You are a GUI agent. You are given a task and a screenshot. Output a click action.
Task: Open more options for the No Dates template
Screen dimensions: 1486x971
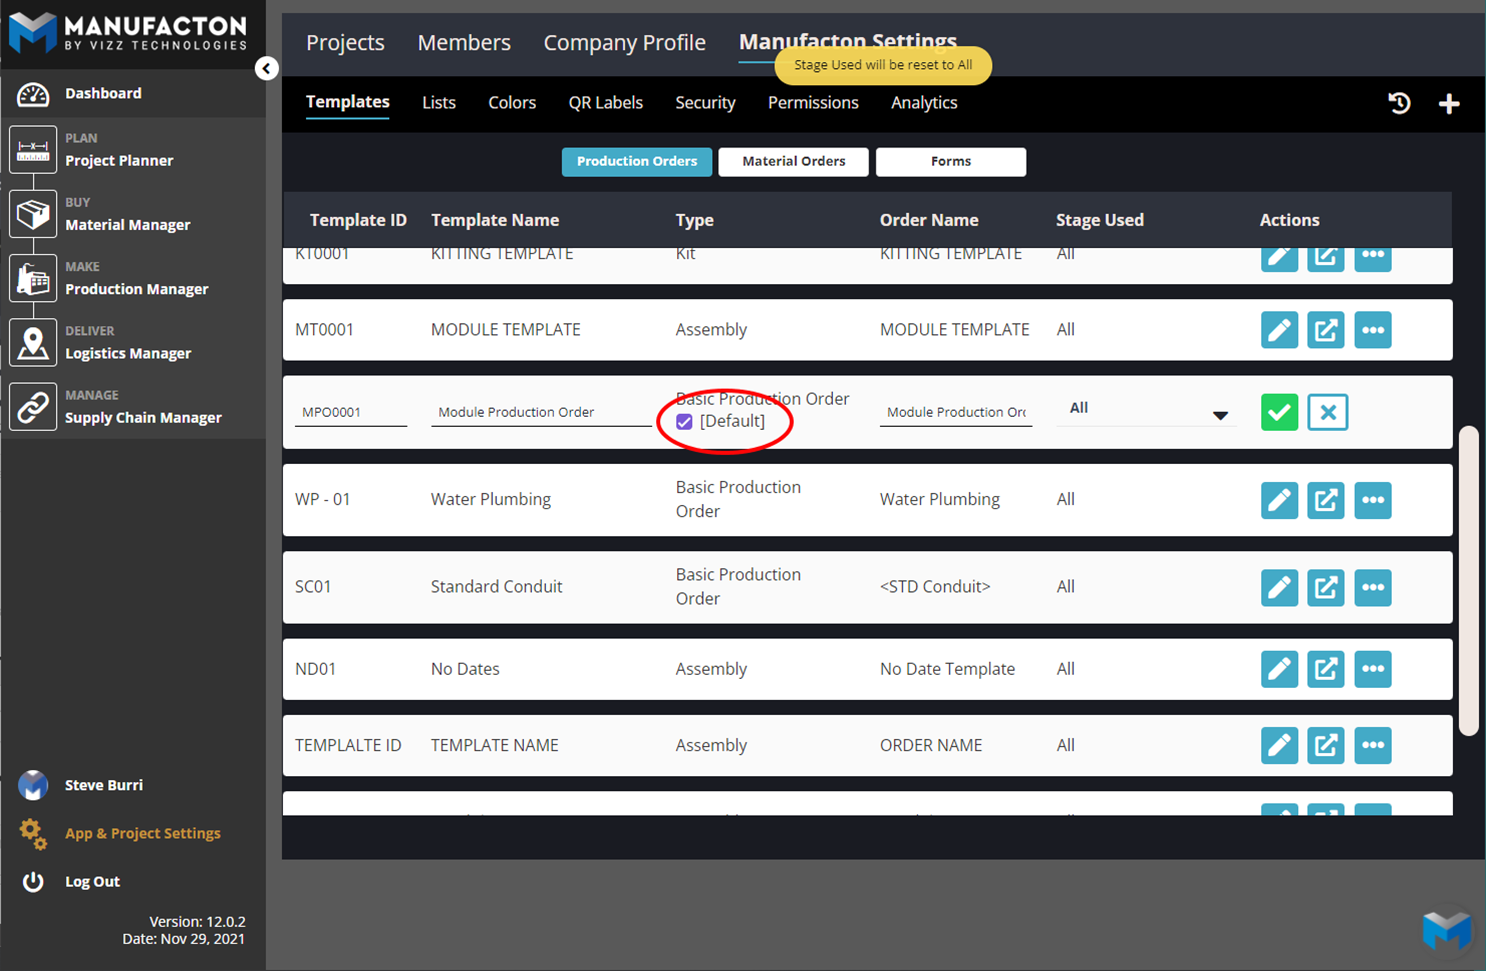coord(1372,669)
